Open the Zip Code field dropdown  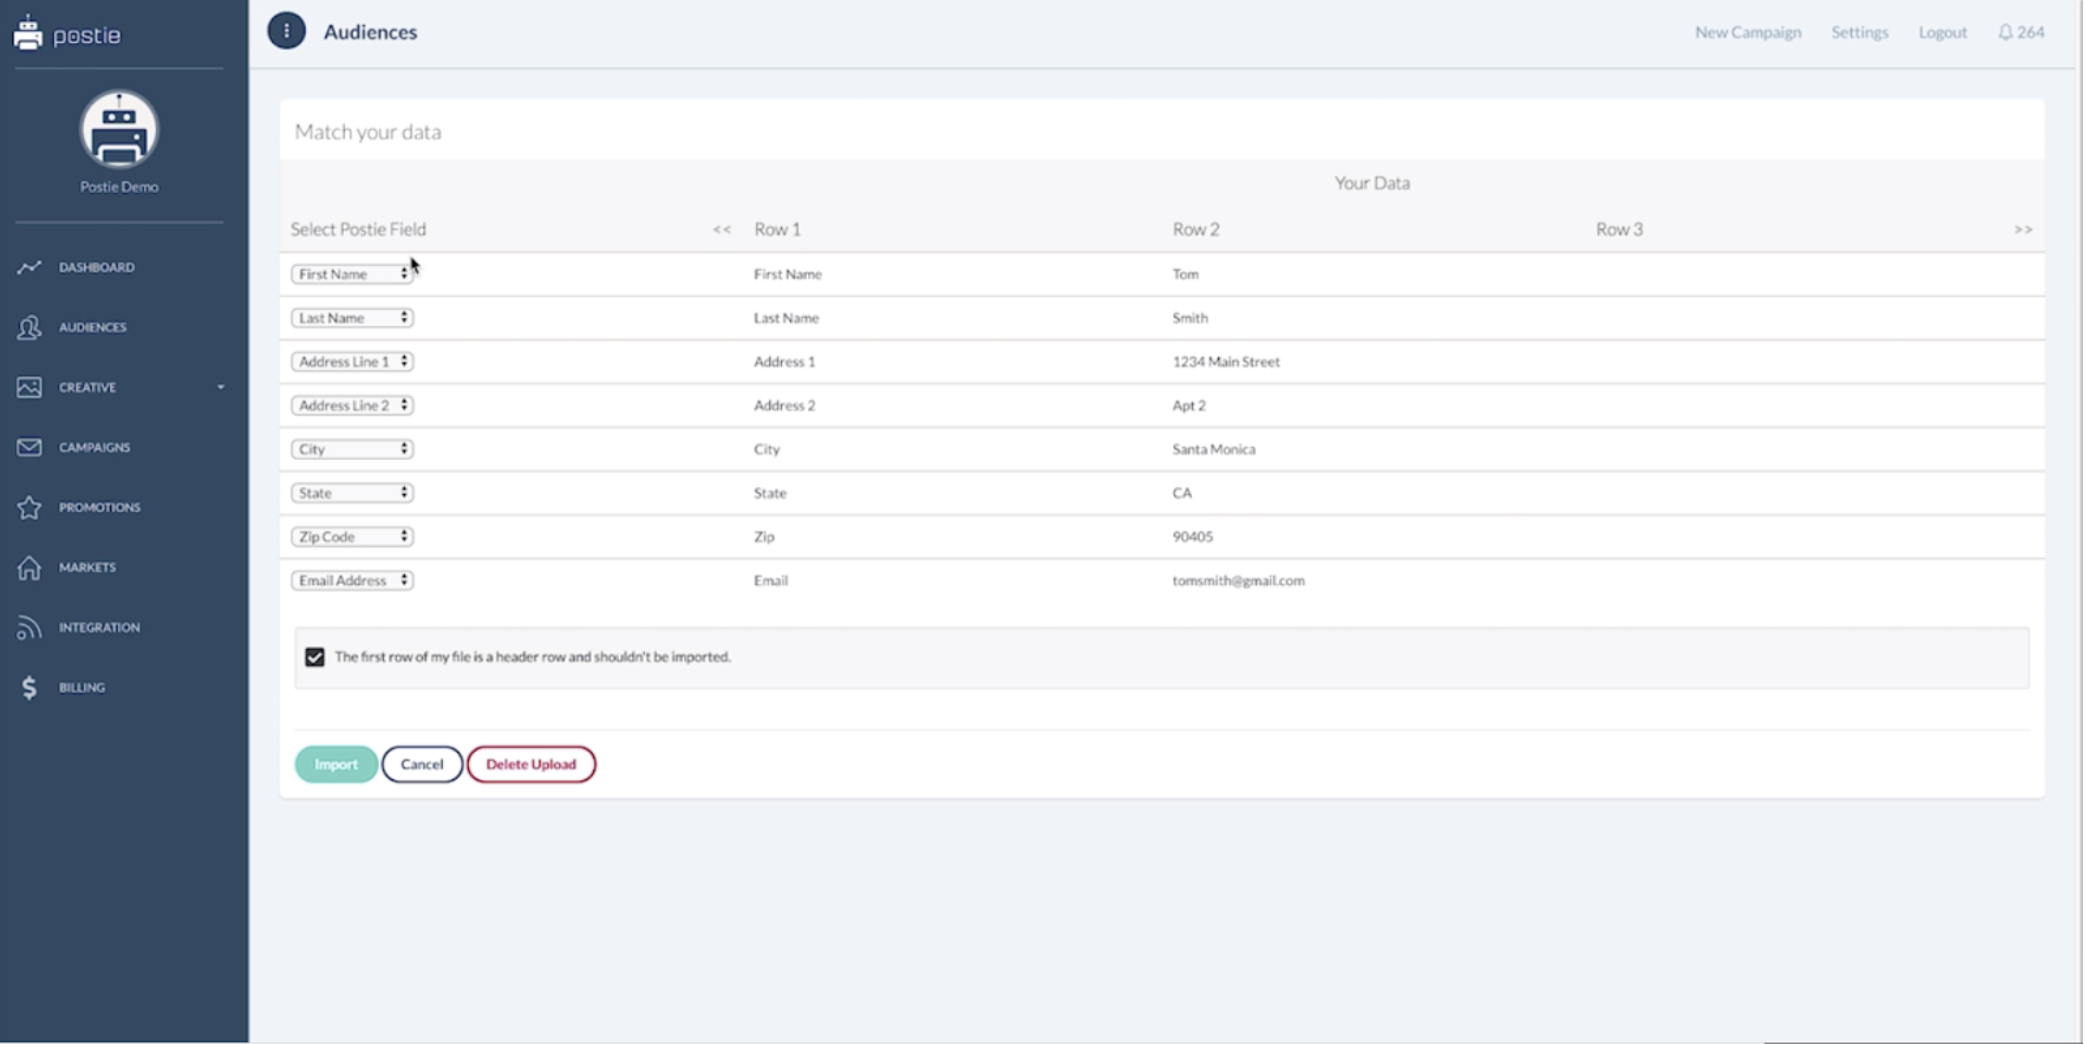[x=352, y=537]
